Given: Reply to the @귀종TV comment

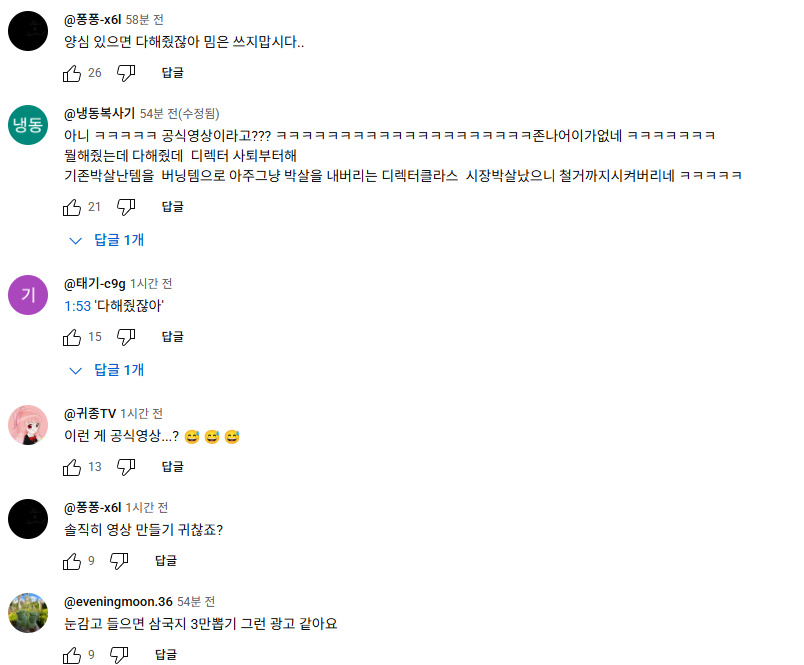Looking at the screenshot, I should click(172, 467).
